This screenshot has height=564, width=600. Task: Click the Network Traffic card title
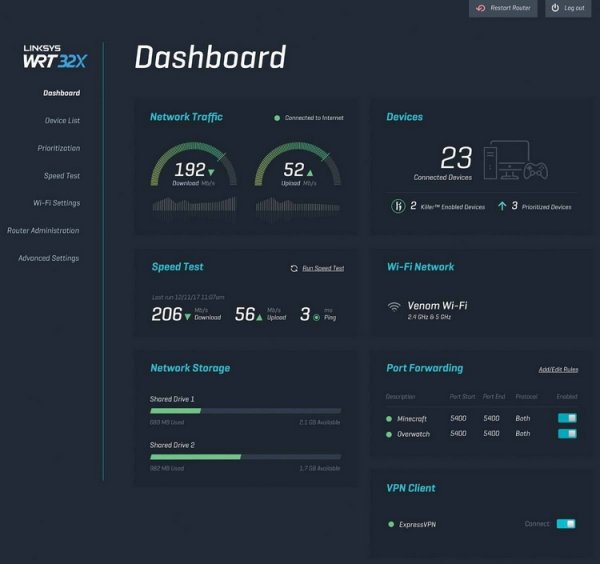186,117
